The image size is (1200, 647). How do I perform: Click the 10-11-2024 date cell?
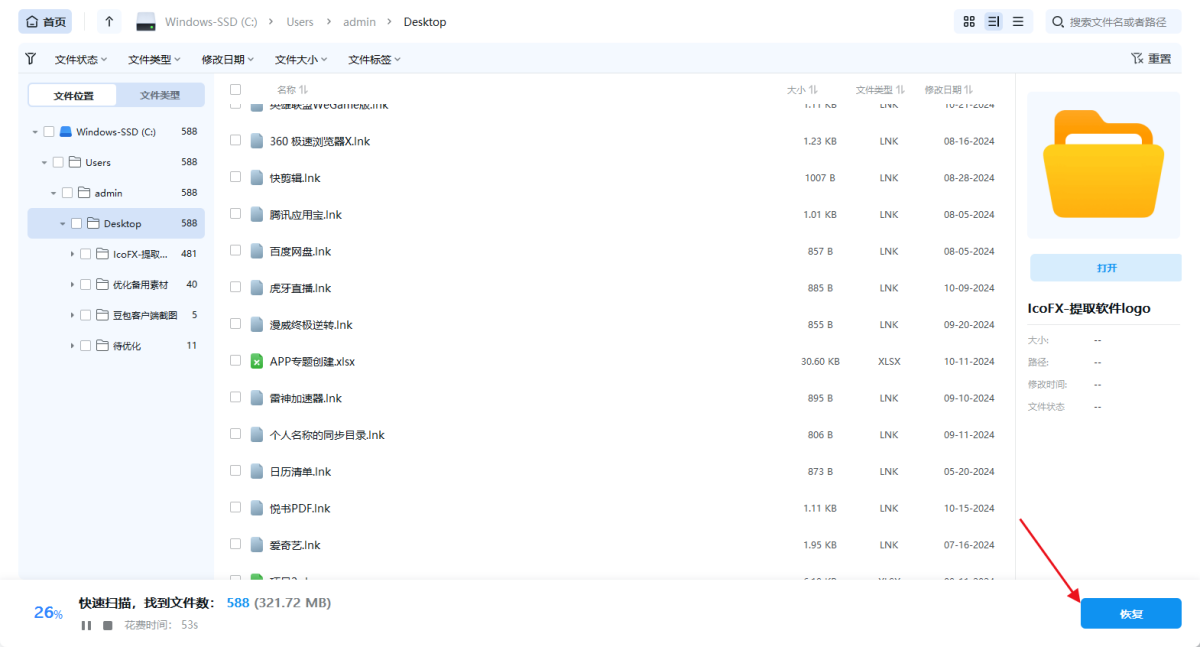[969, 361]
